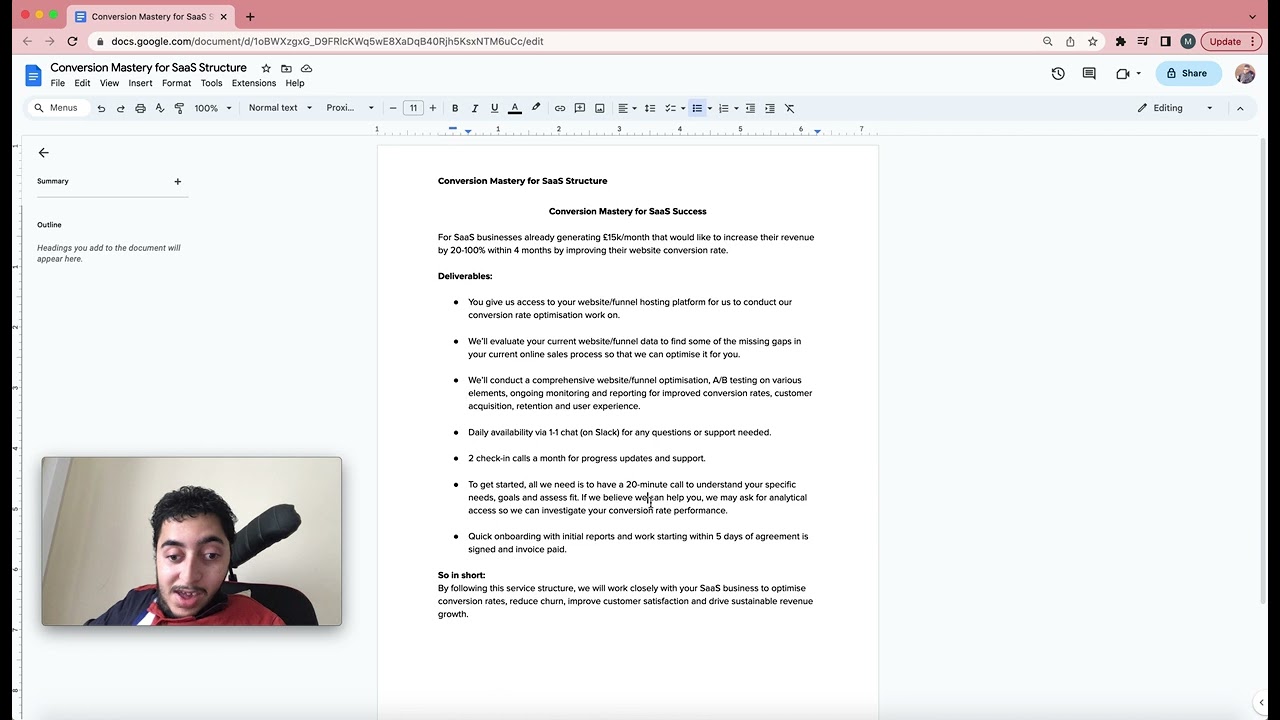Toggle underline formatting
Screen dimensions: 1280x720
coord(494,108)
